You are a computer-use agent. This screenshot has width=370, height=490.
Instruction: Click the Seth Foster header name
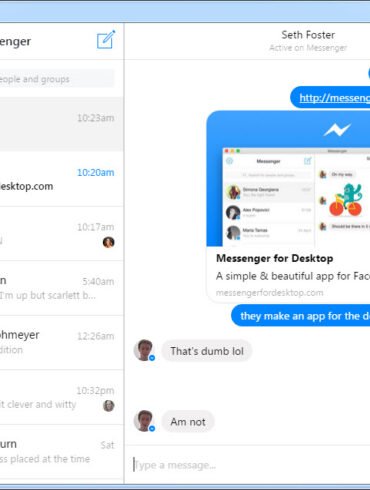point(308,35)
